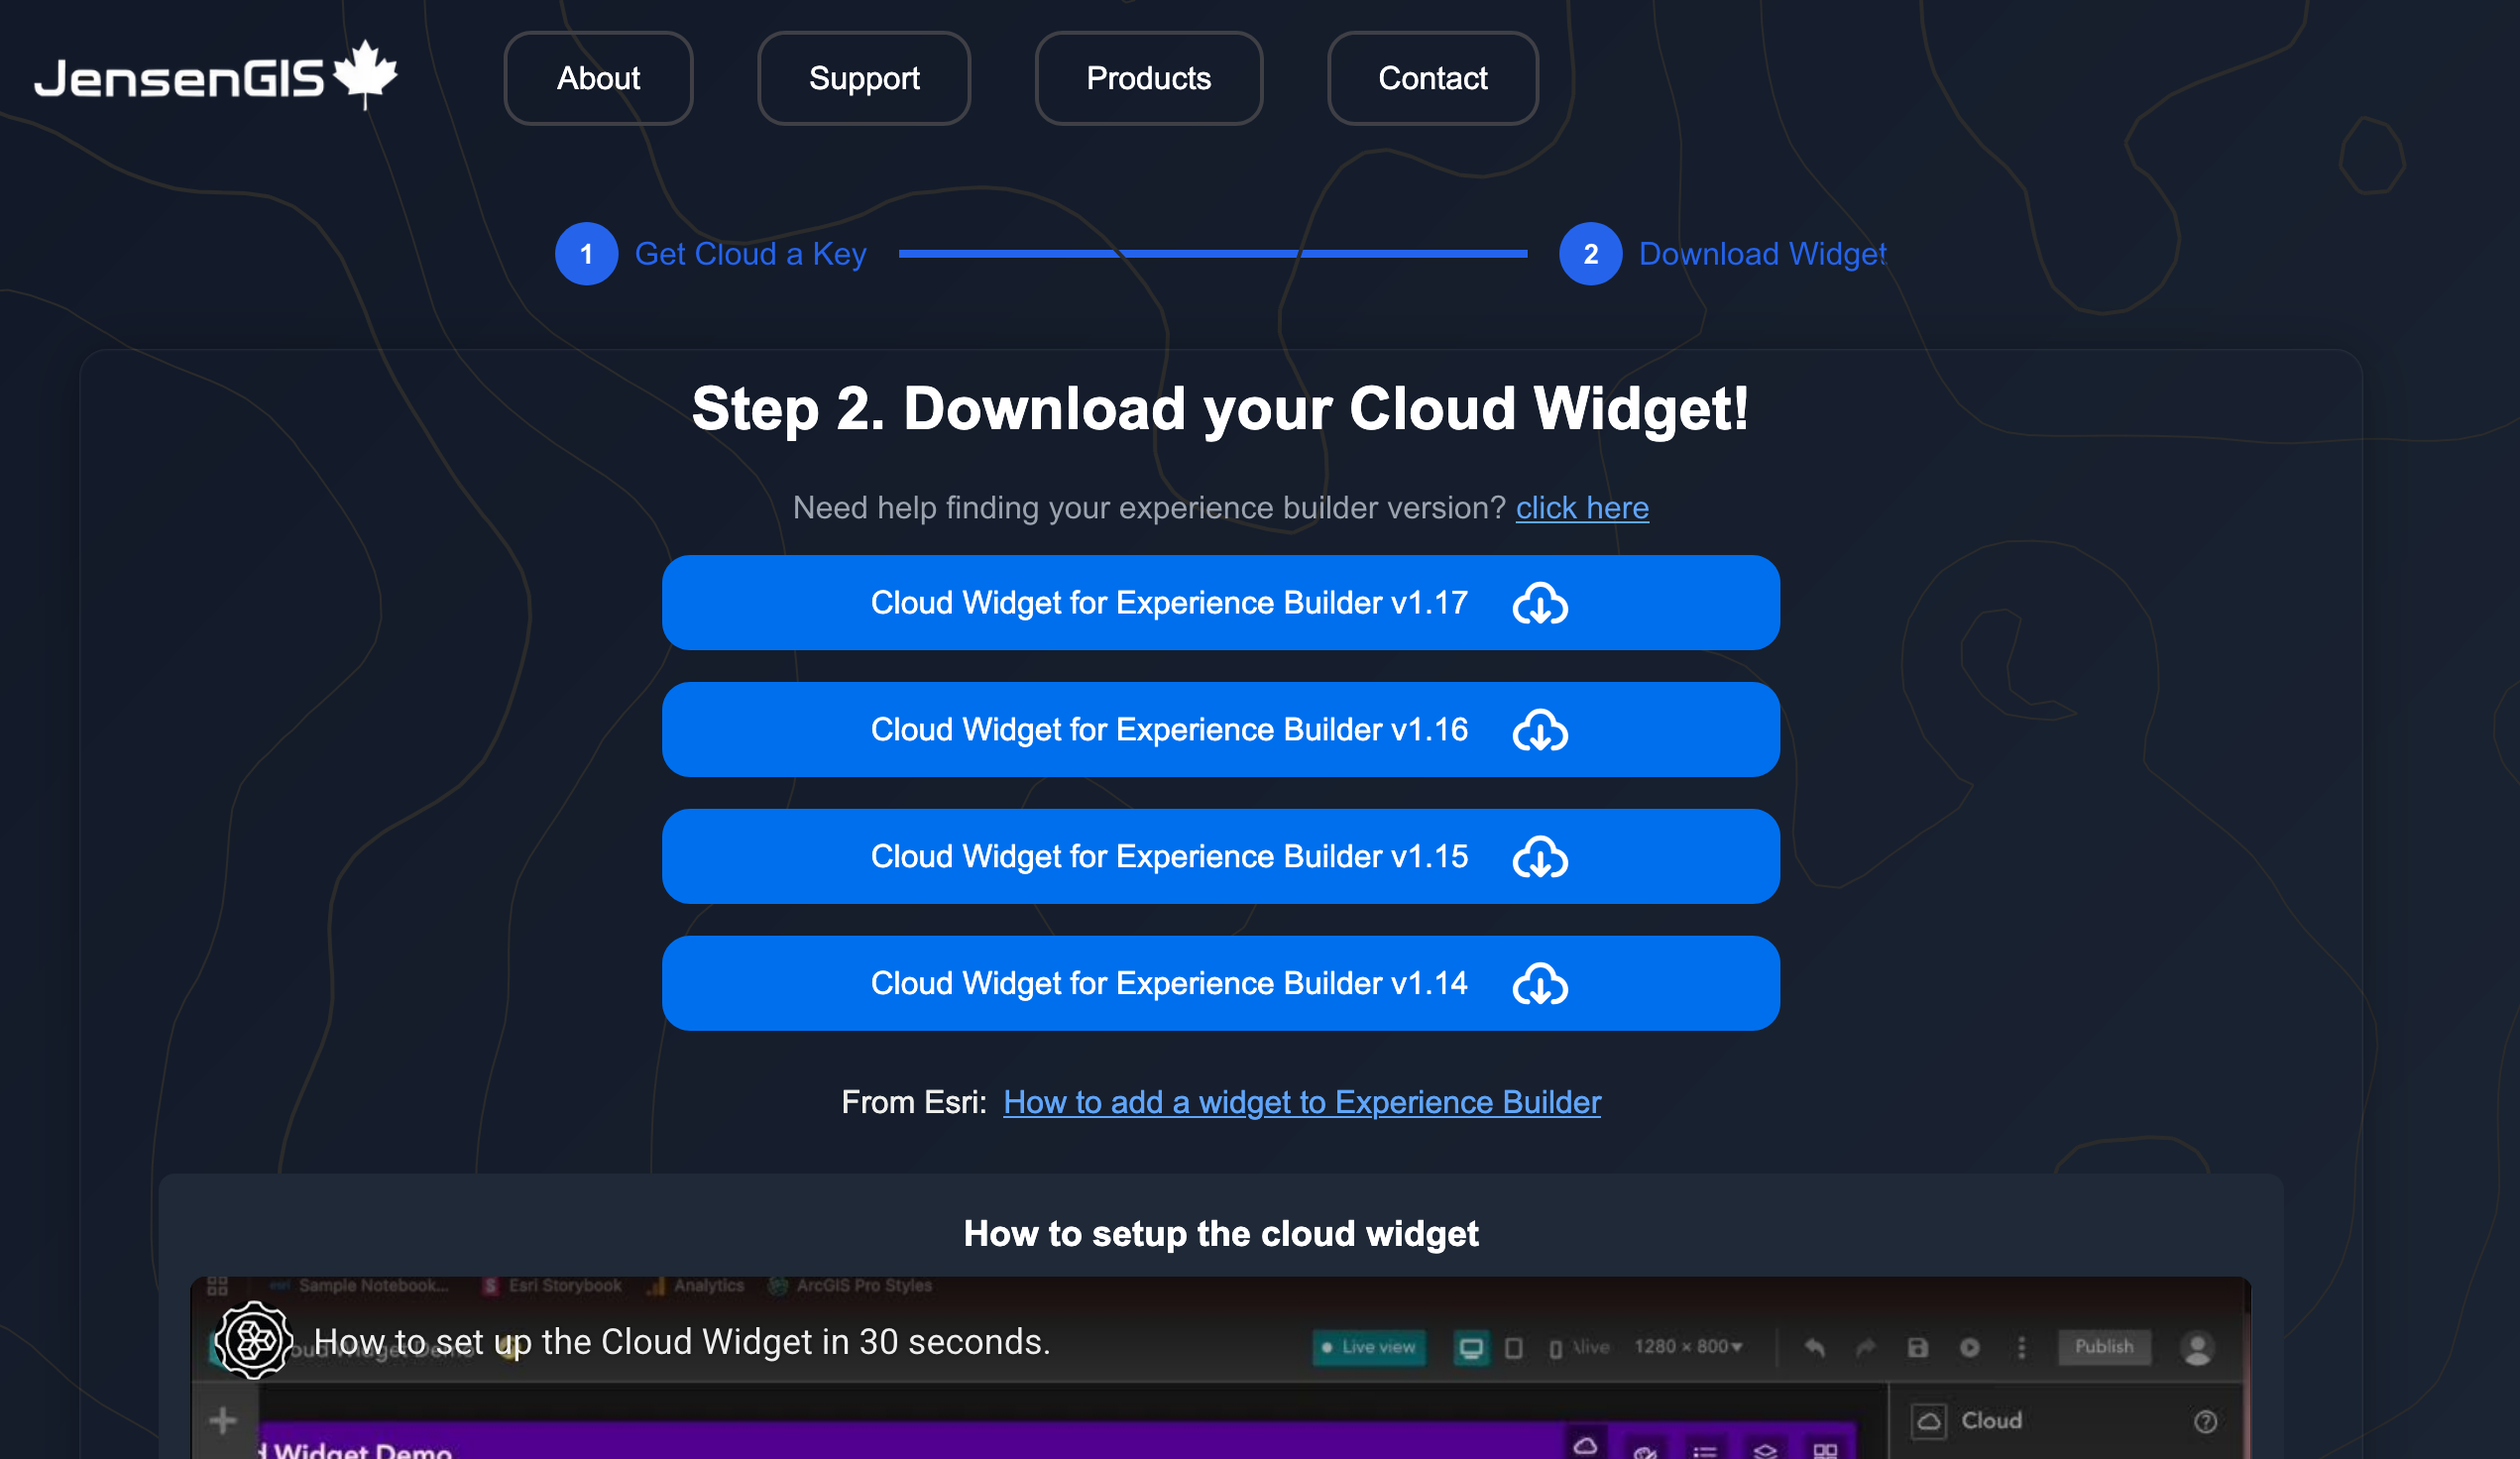Click the v1.16 cloud download icon
The image size is (2520, 1459).
pos(1539,731)
